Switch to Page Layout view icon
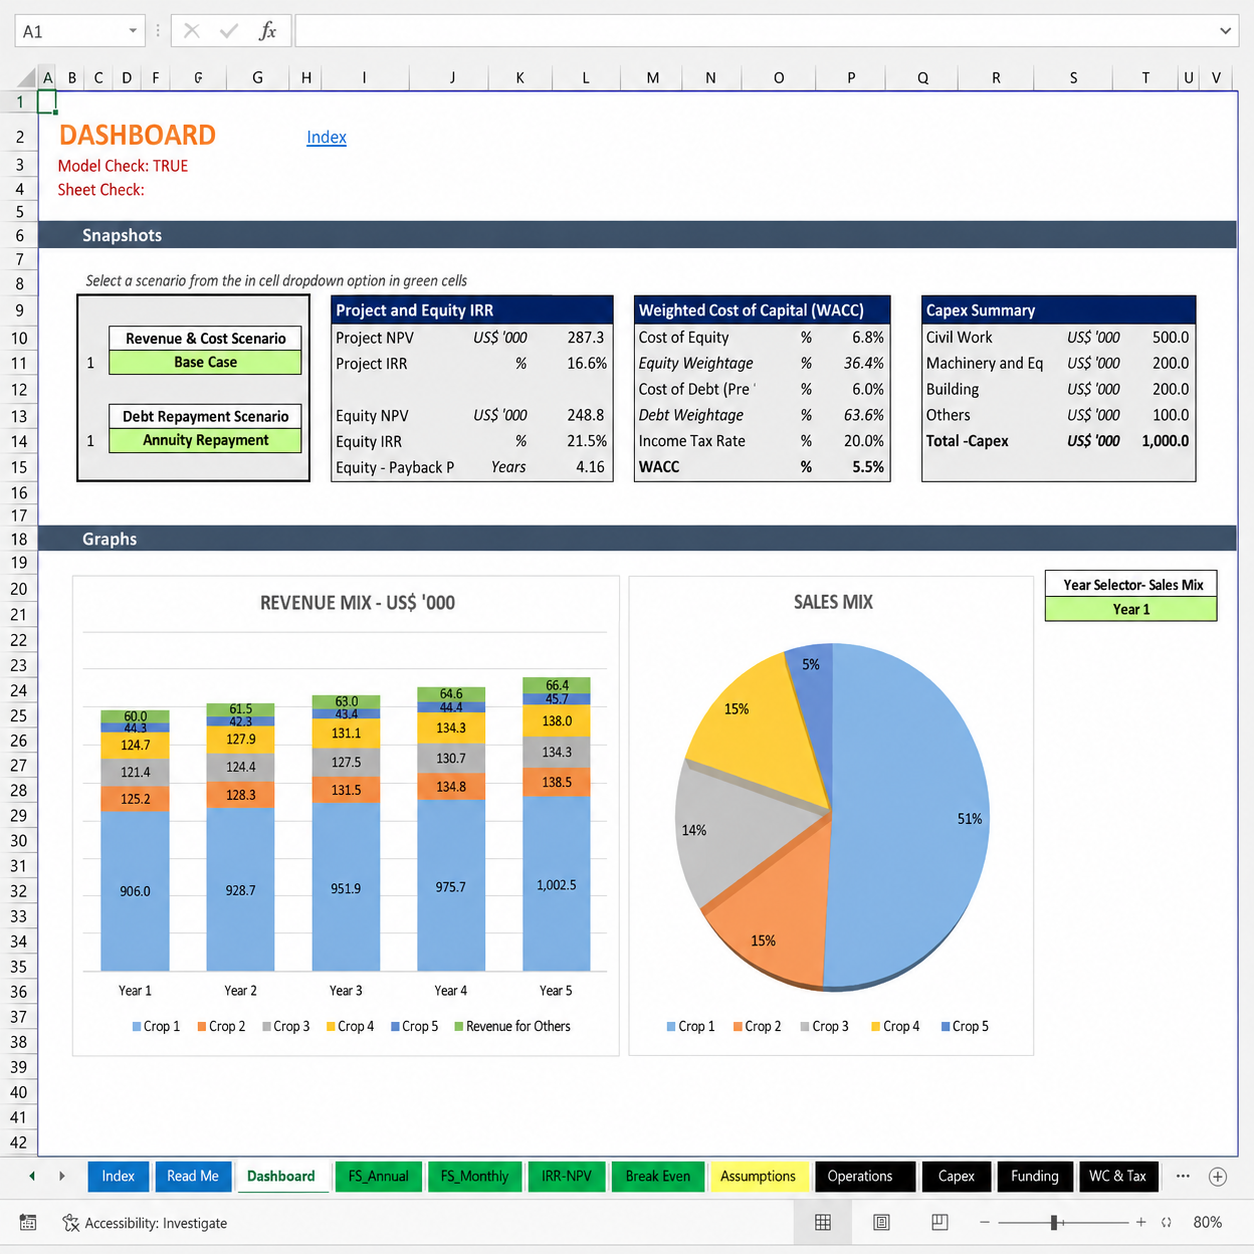This screenshot has height=1254, width=1254. [881, 1222]
